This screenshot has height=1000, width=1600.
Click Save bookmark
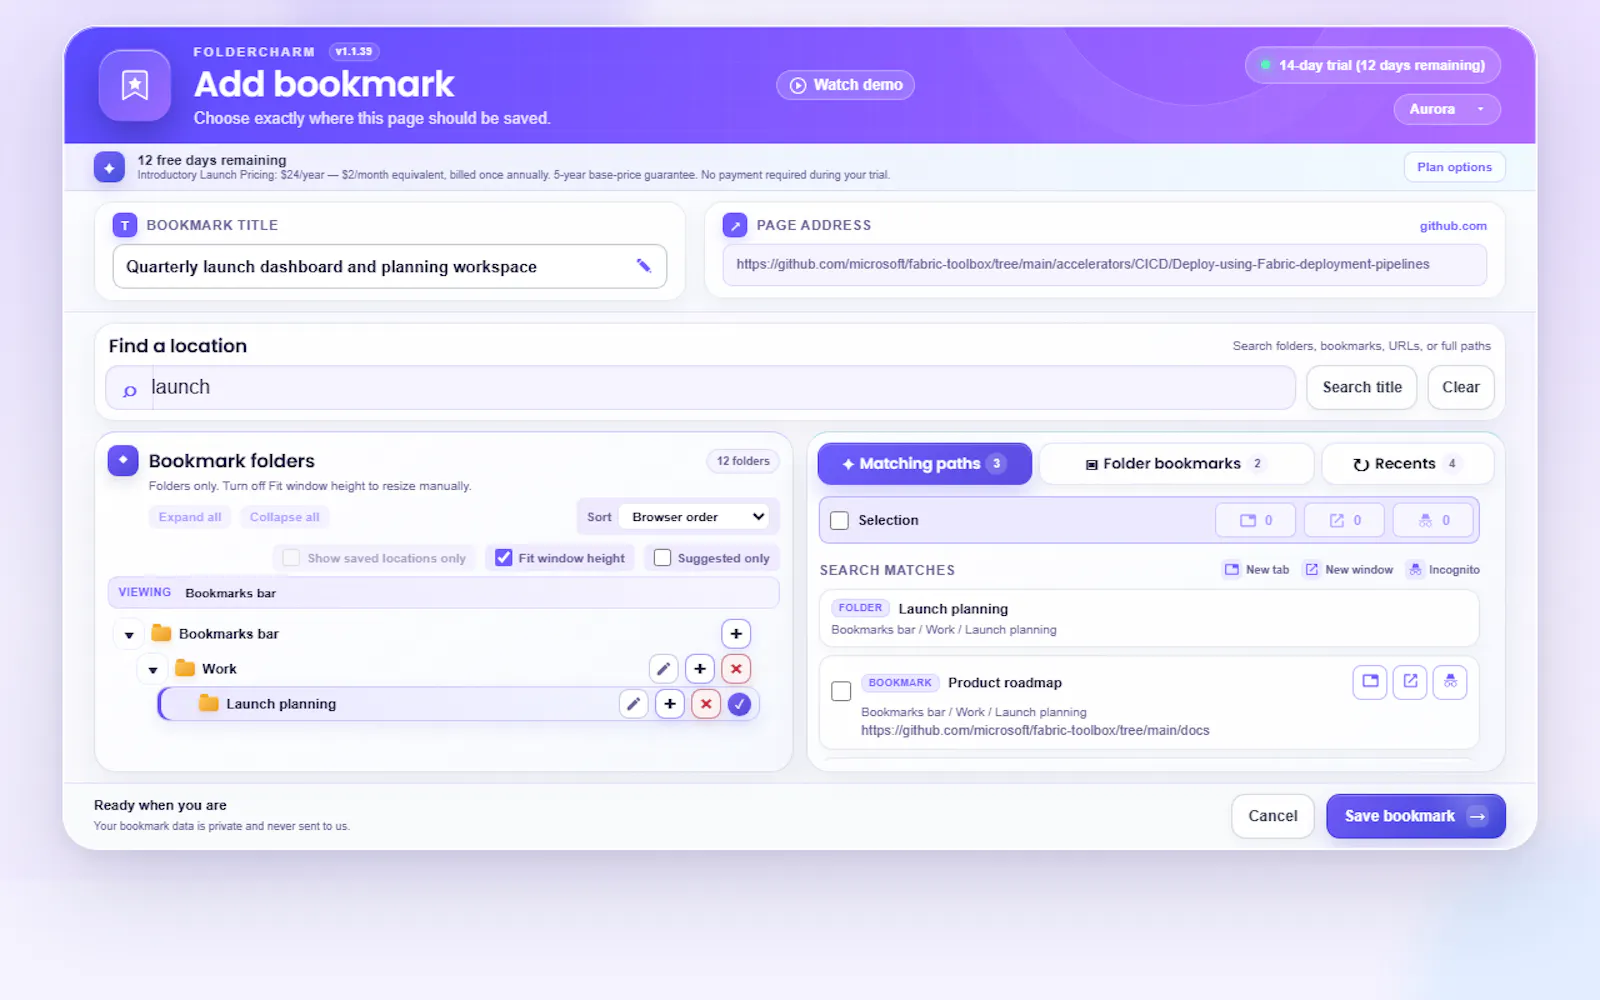1416,816
